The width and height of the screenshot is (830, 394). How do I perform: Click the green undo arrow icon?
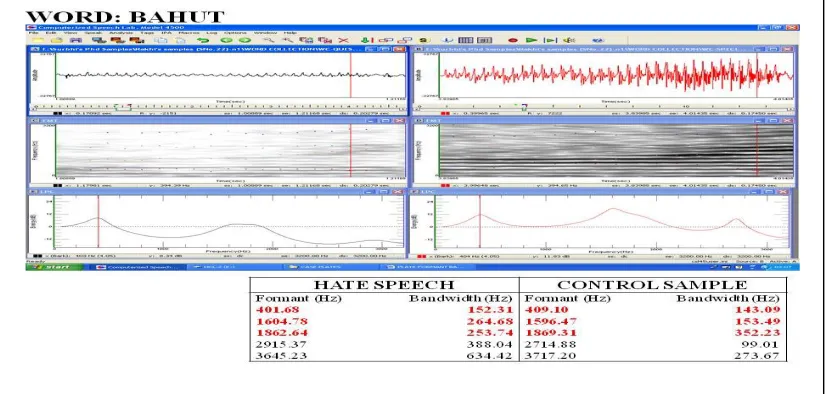tap(203, 40)
